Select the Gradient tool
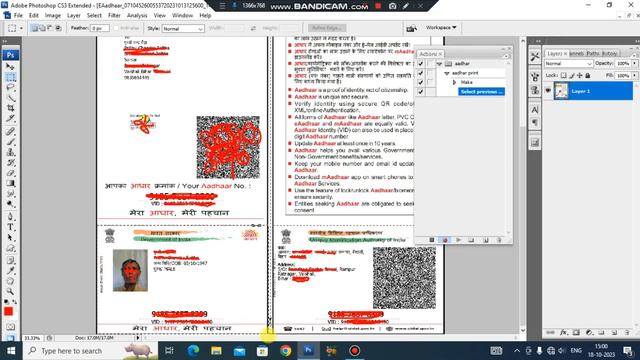Screen dimensions: 640x360 pos(10,183)
